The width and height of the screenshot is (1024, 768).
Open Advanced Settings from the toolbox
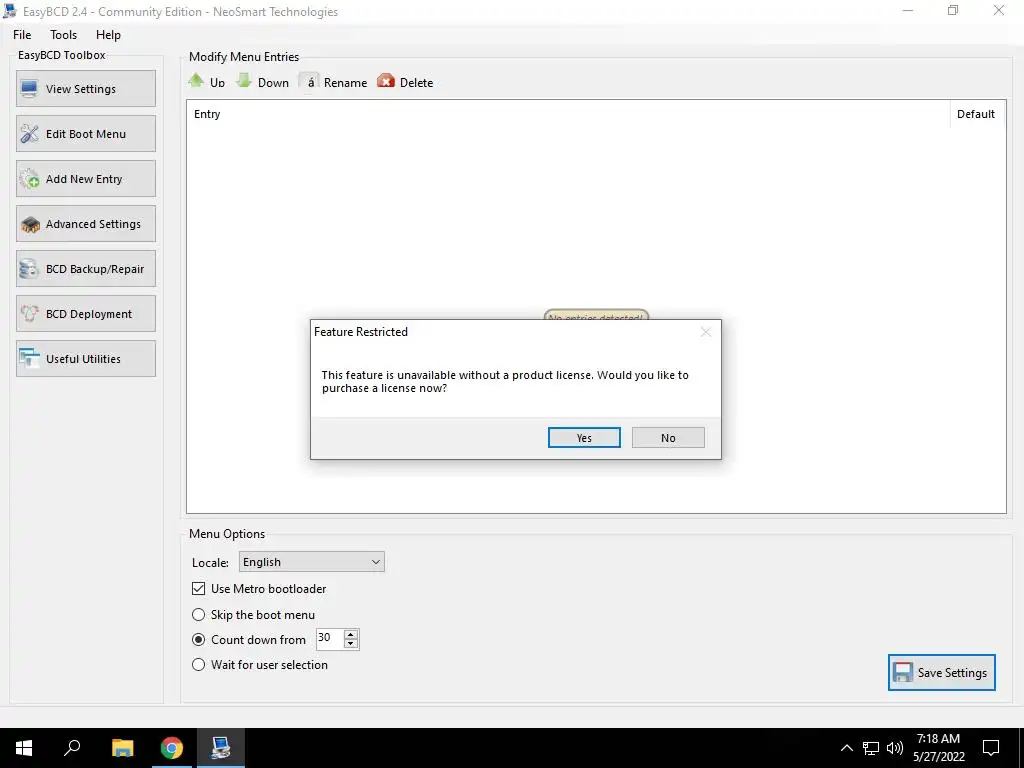pos(86,224)
